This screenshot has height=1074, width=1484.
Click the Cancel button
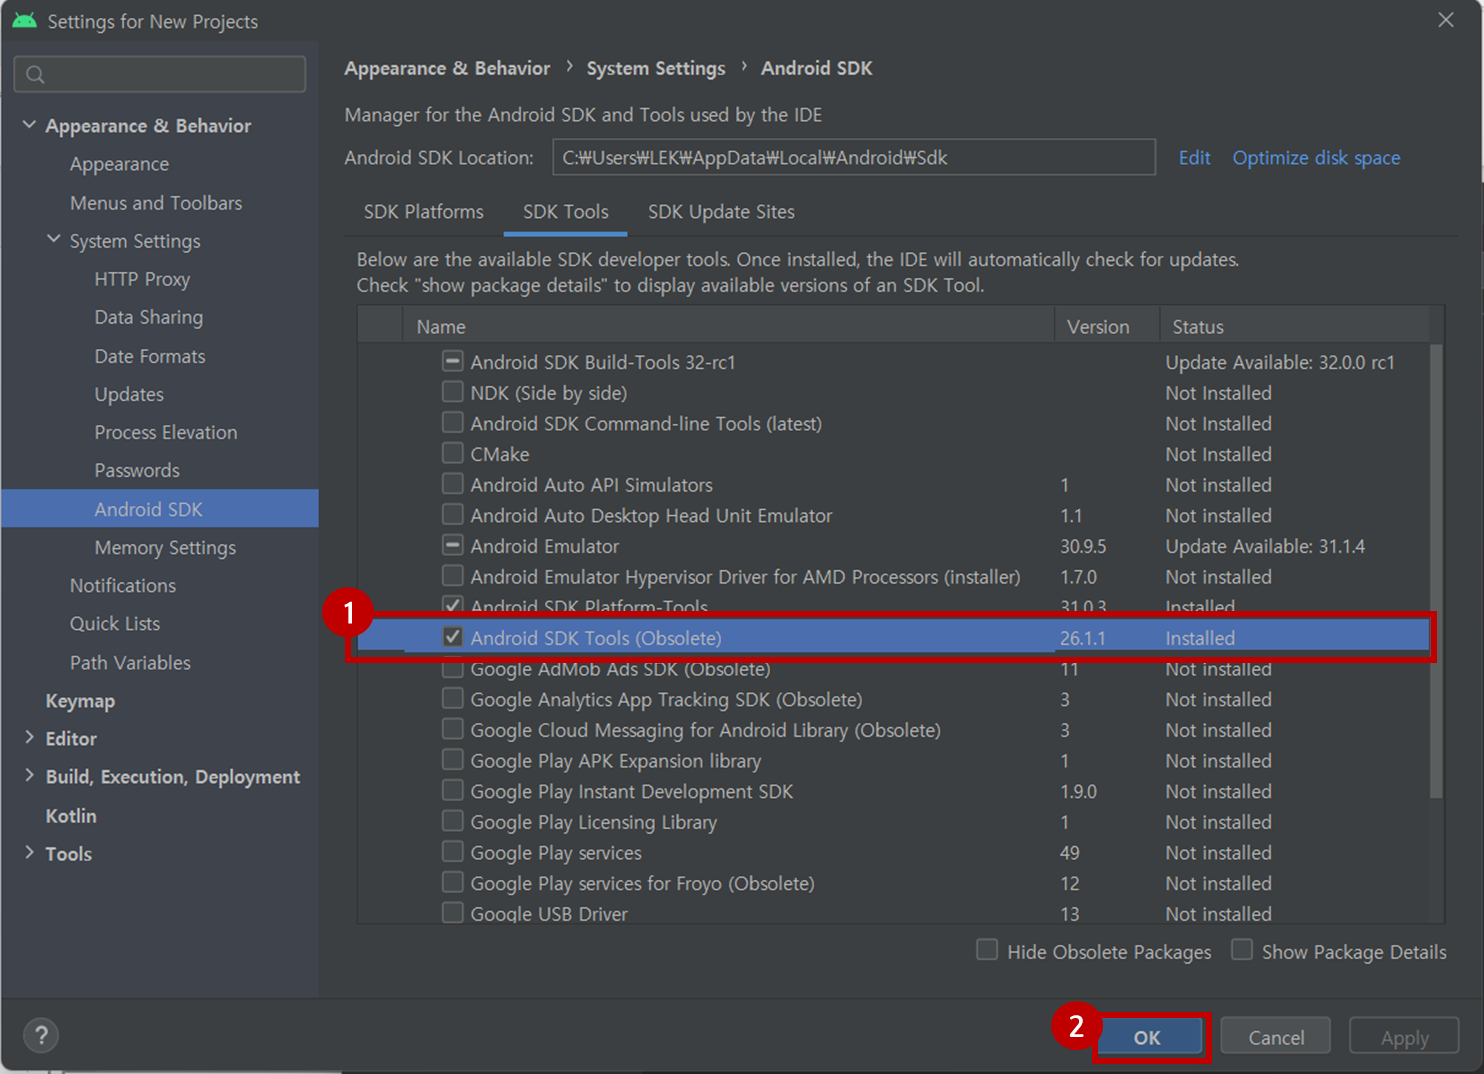(1276, 1037)
